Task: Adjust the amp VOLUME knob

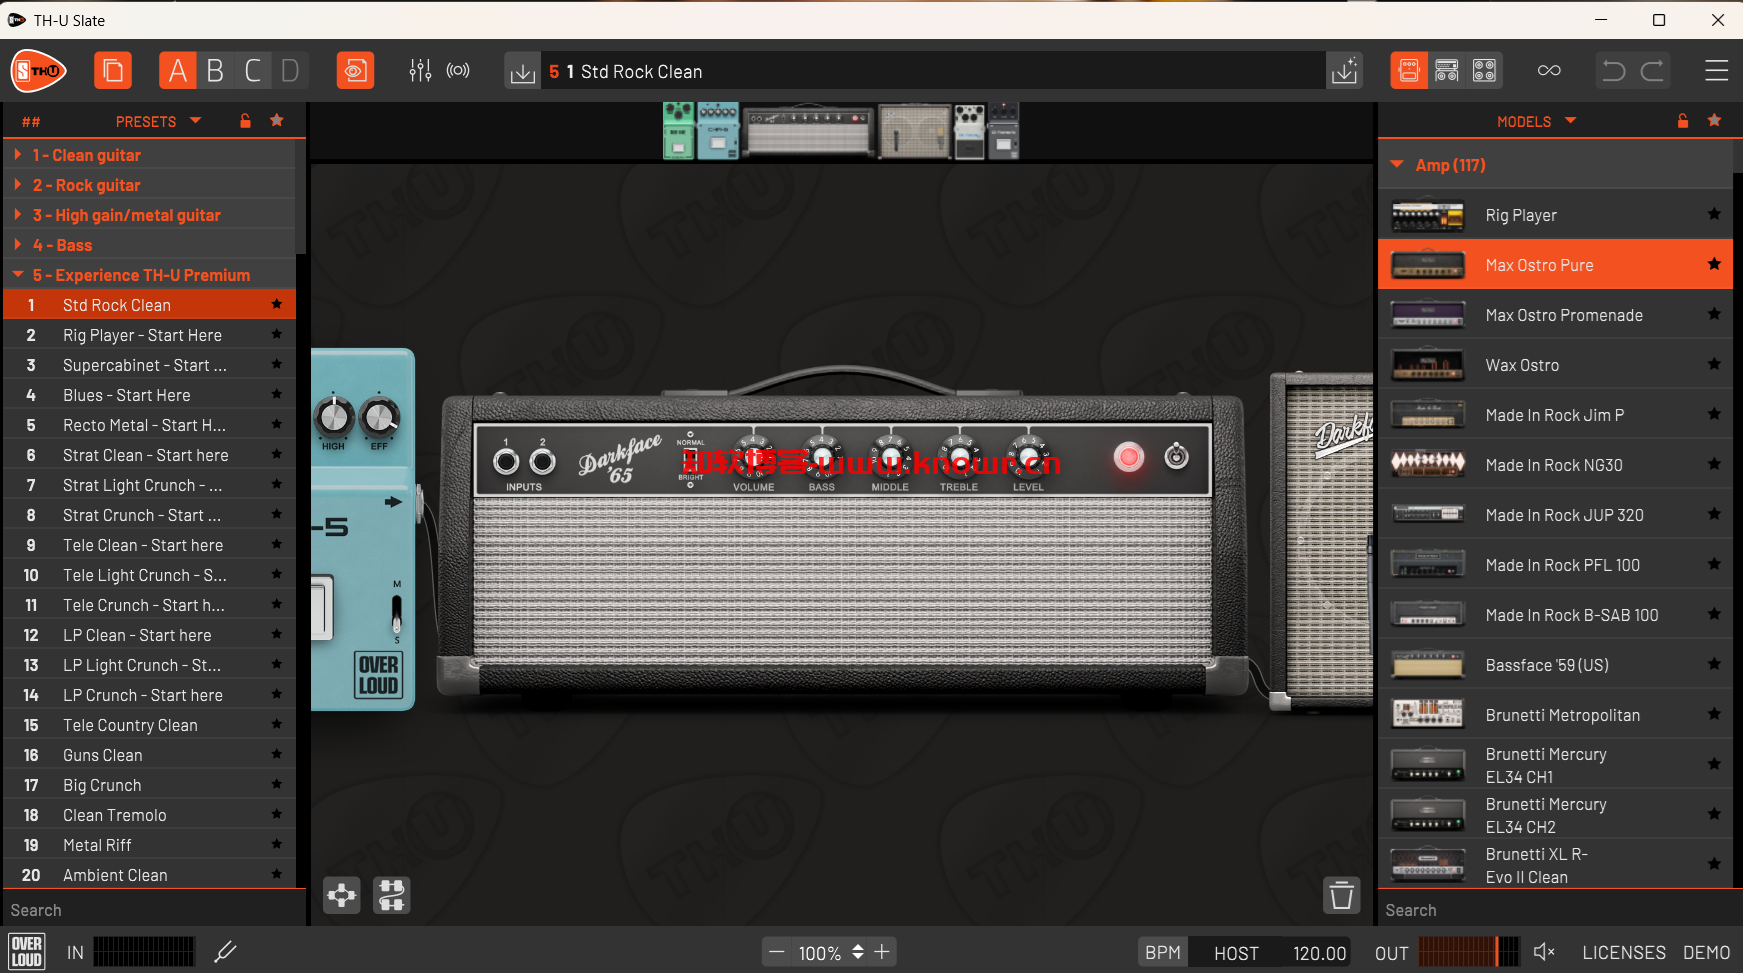Action: (x=752, y=457)
